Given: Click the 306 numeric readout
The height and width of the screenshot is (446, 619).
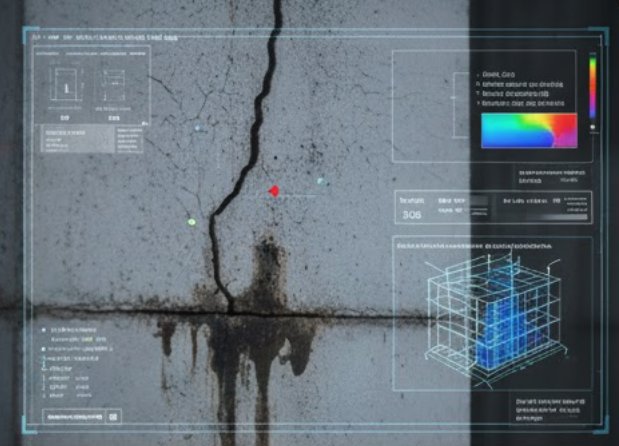Looking at the screenshot, I should tap(411, 214).
